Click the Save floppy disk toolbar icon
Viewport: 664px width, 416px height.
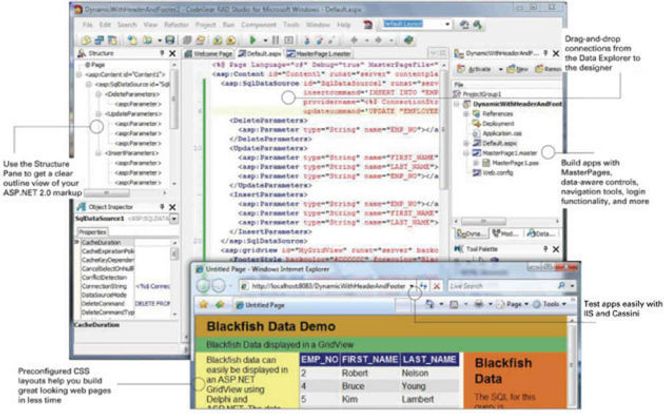point(170,40)
